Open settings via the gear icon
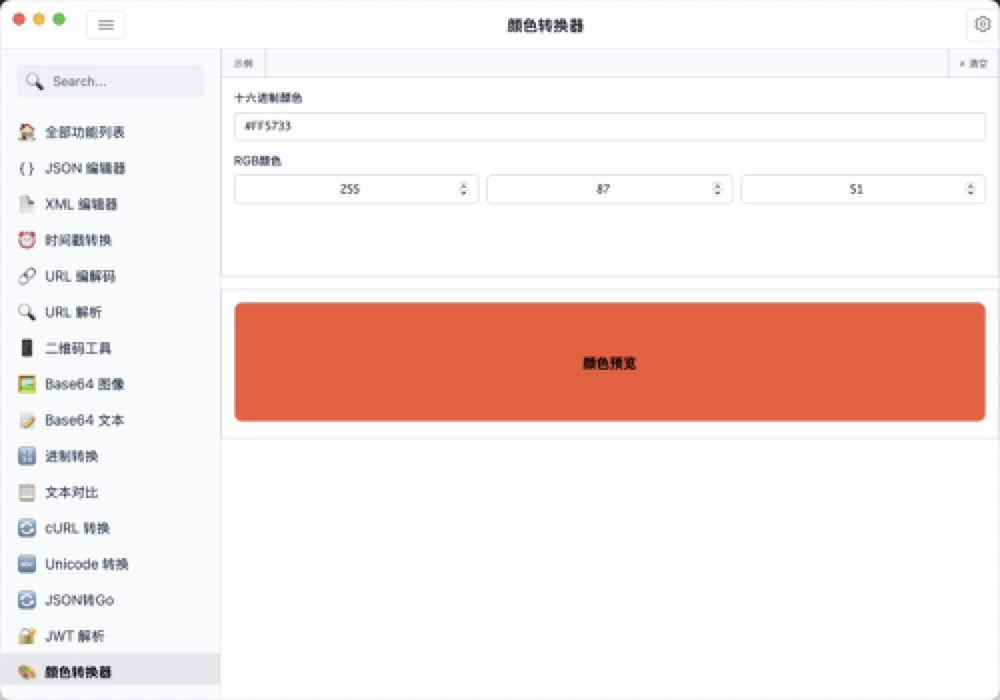The image size is (1000, 700). [x=982, y=25]
